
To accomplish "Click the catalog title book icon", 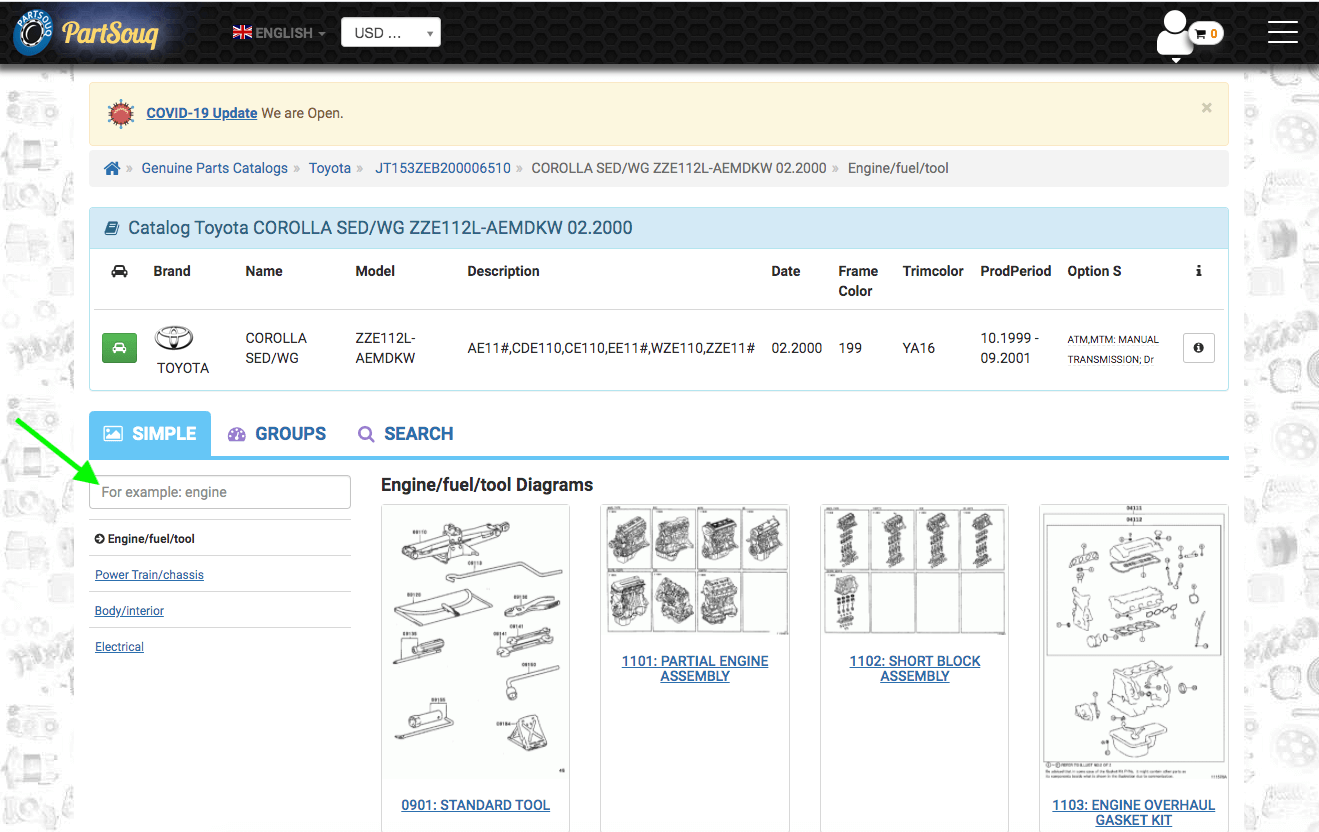I will pos(113,228).
